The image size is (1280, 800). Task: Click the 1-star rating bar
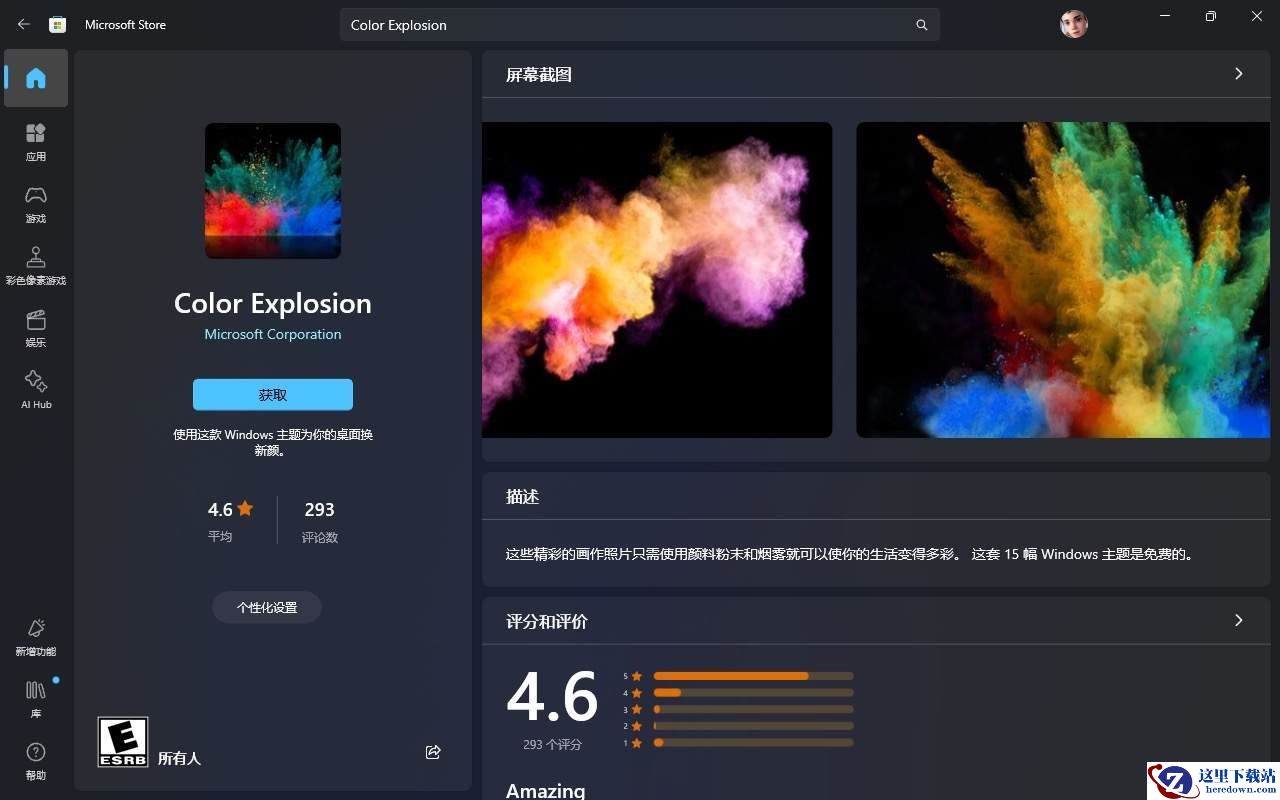pyautogui.click(x=753, y=743)
